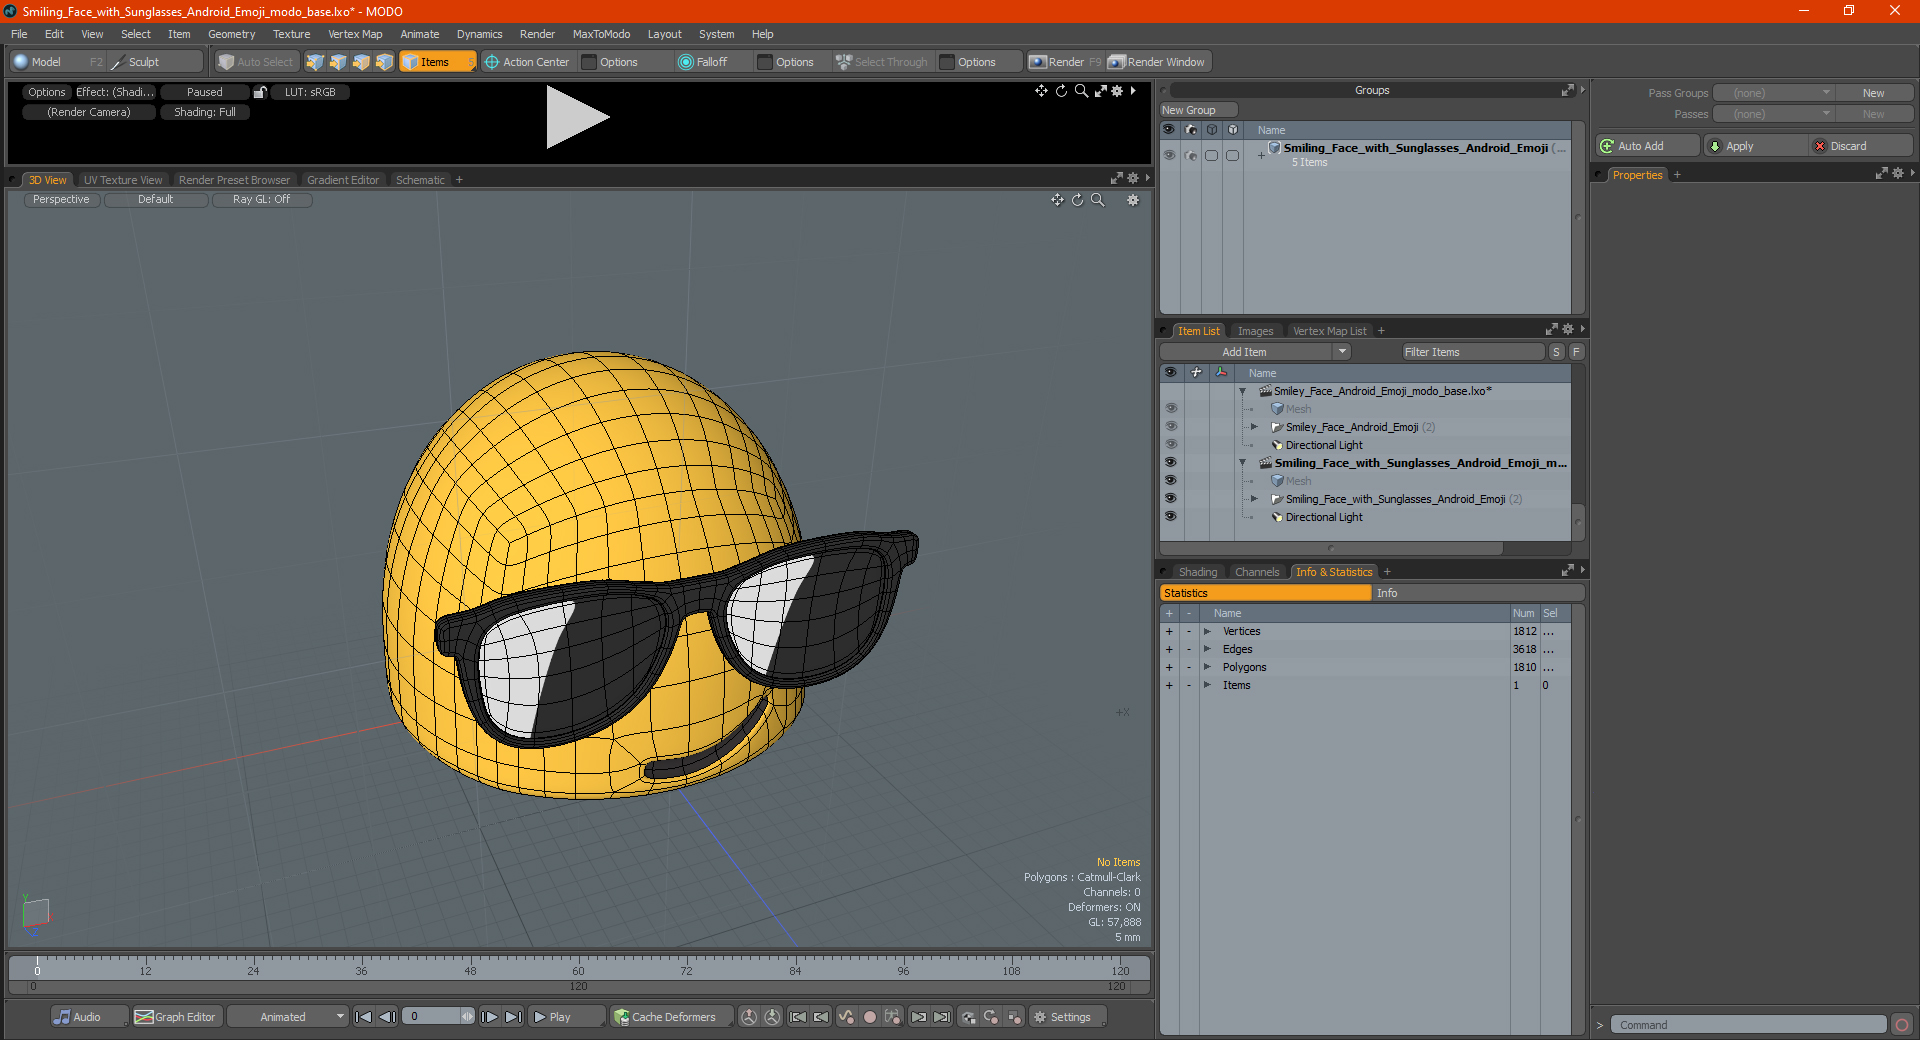The width and height of the screenshot is (1920, 1040).
Task: Collapse the Smiley_Face_Android_Emoji_modo_base.lxo scene
Action: coord(1243,391)
